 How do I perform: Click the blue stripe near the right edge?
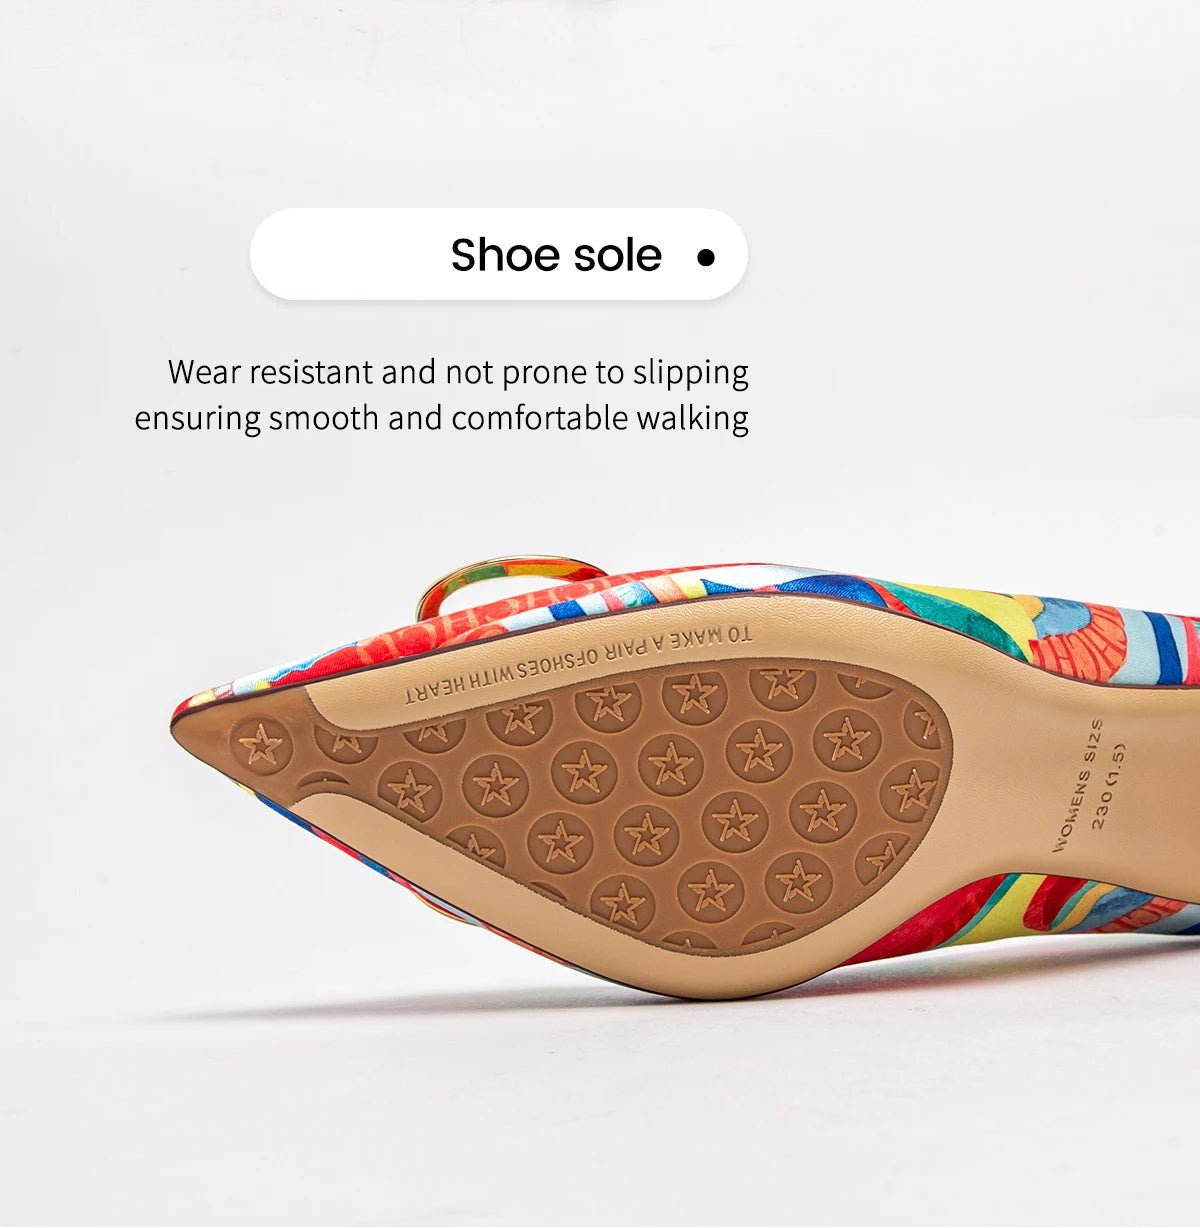[x=1164, y=645]
